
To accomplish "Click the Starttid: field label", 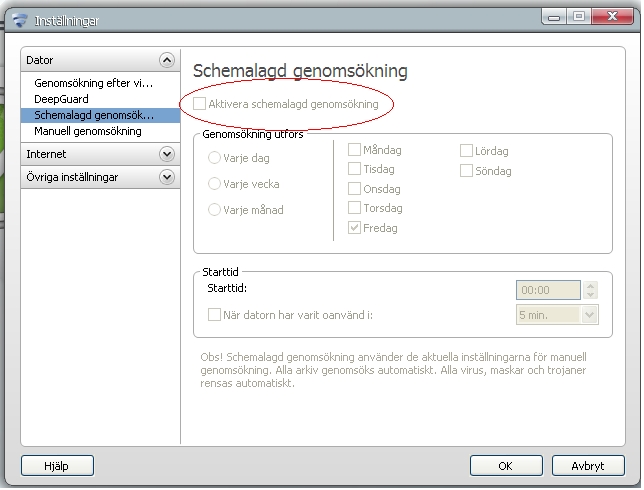I will 227,288.
